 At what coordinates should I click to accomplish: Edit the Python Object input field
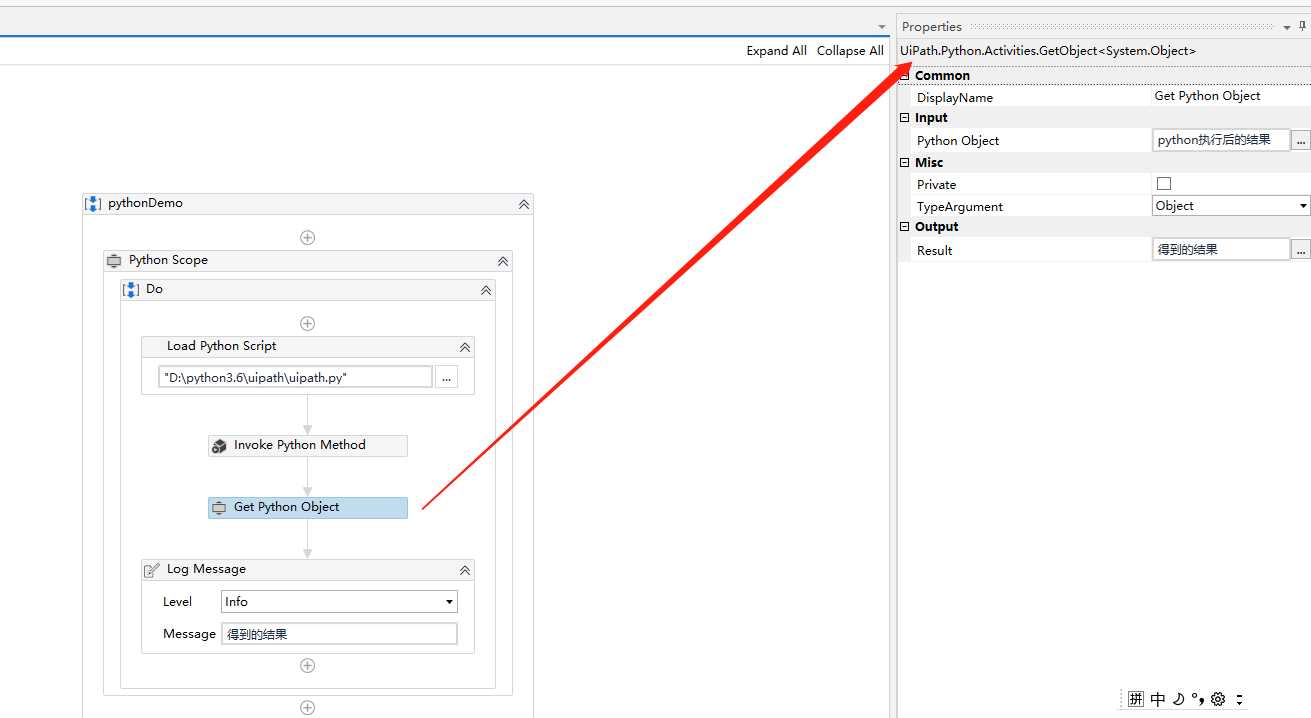[x=1221, y=141]
